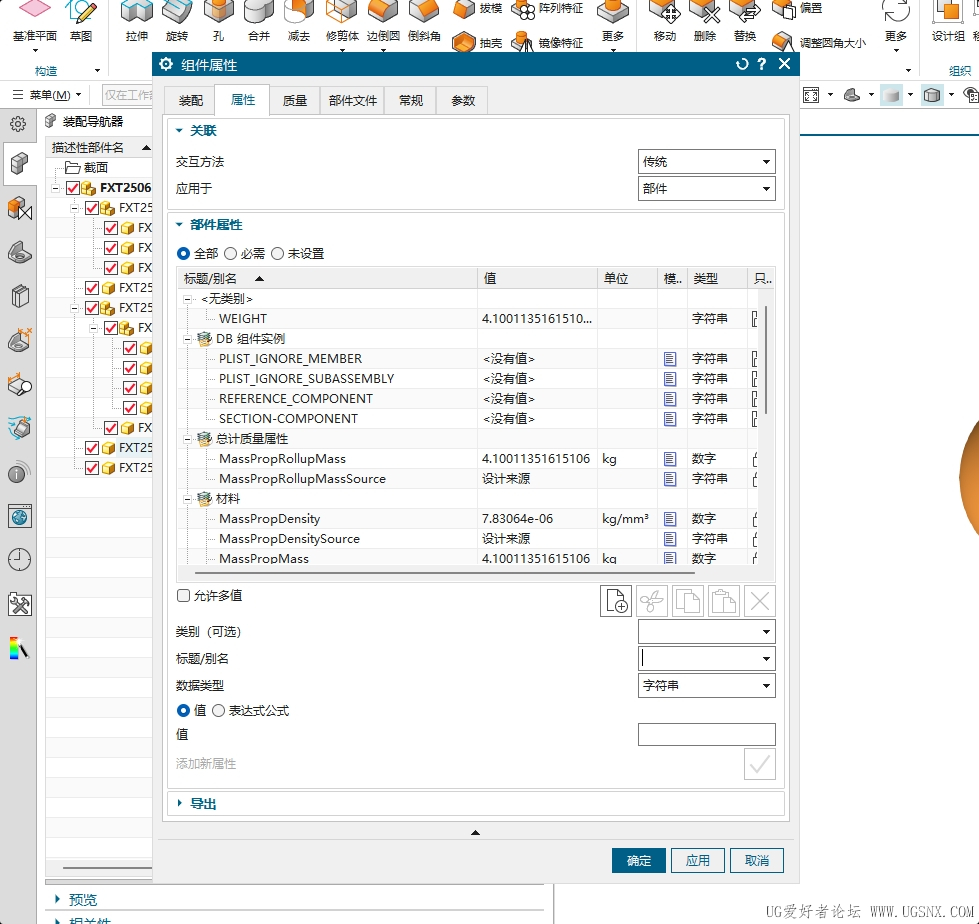Open the 数据类型 dropdown
The image size is (979, 924).
pyautogui.click(x=707, y=686)
